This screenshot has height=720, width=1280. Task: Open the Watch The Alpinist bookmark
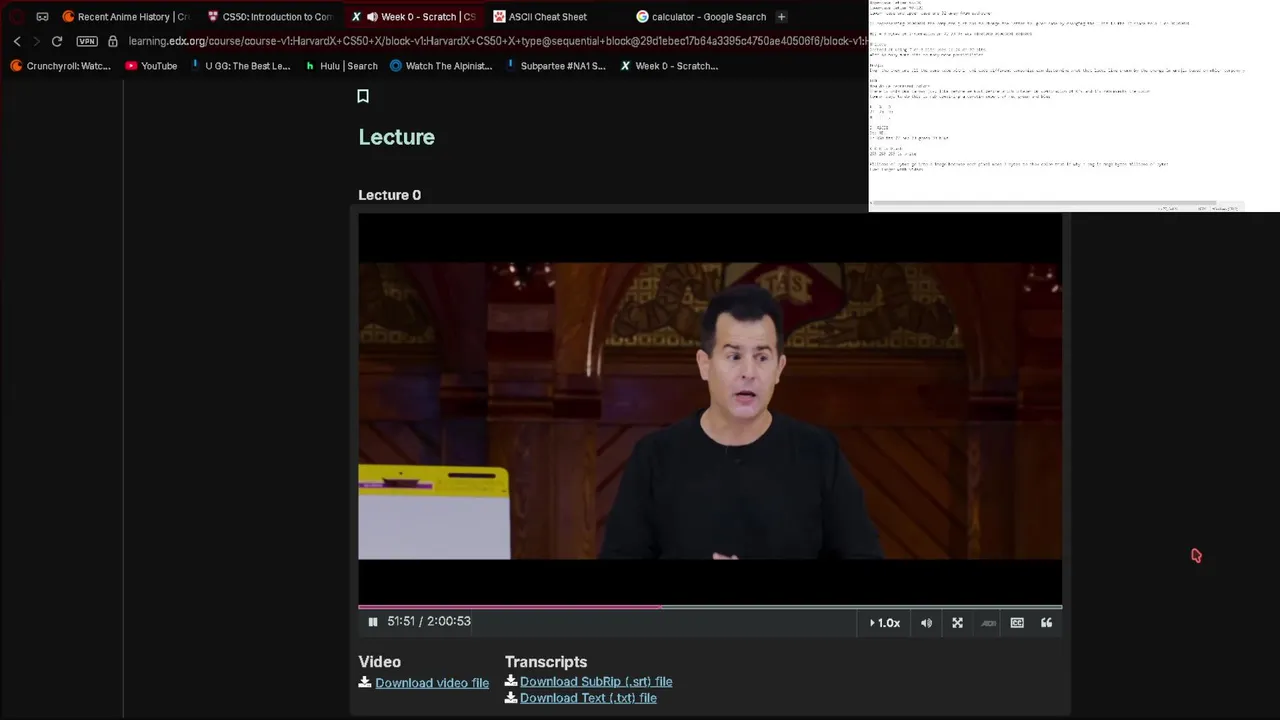click(441, 66)
